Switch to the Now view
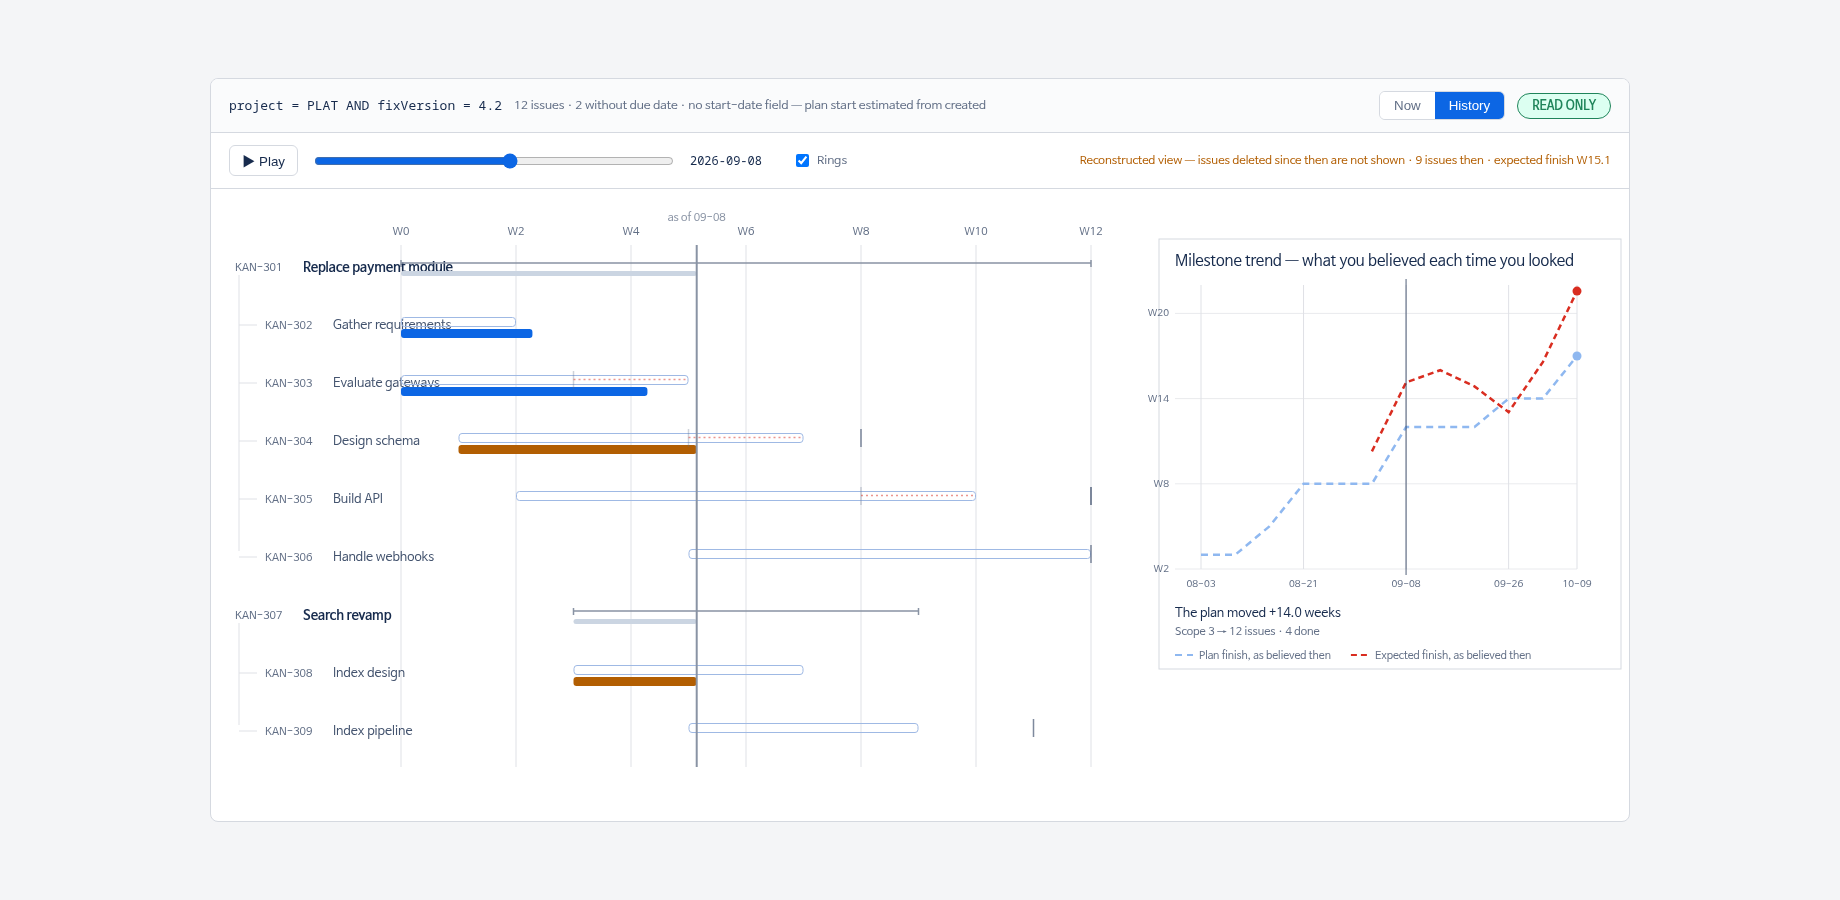The width and height of the screenshot is (1840, 900). tap(1407, 106)
